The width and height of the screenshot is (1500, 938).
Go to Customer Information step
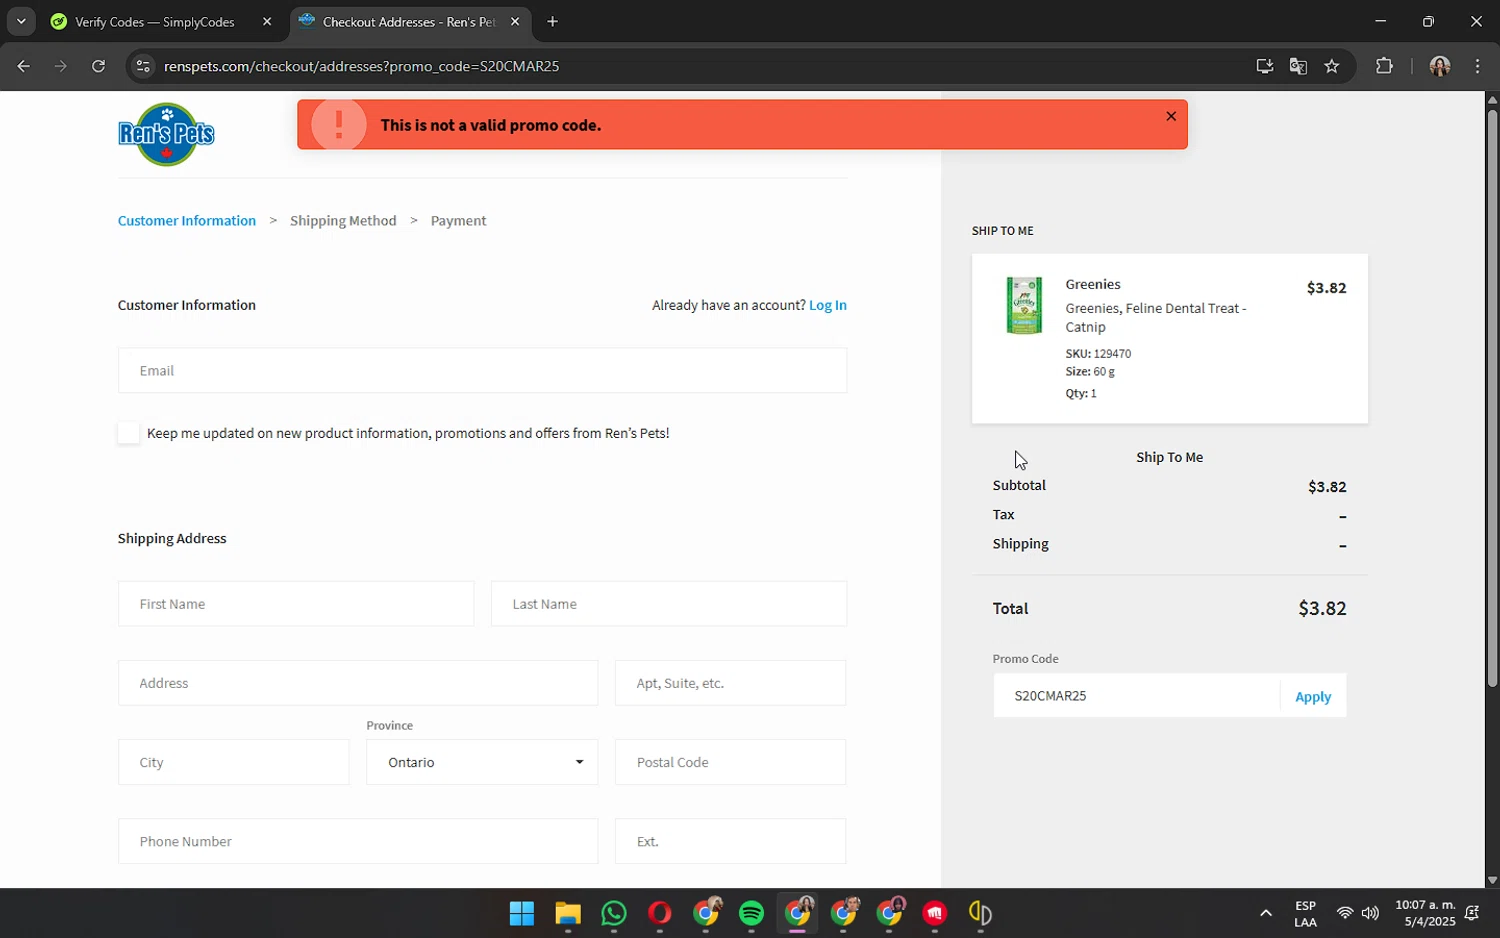click(187, 221)
